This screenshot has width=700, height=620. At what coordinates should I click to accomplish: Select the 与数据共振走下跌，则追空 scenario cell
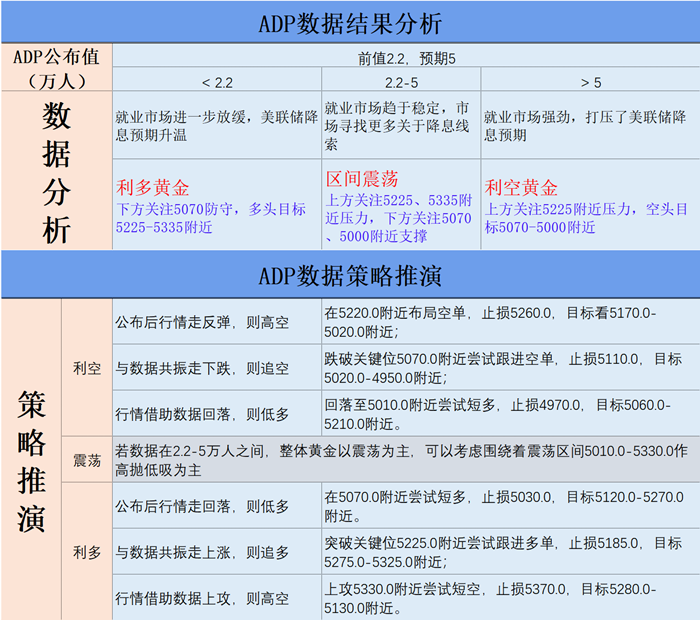(x=216, y=368)
